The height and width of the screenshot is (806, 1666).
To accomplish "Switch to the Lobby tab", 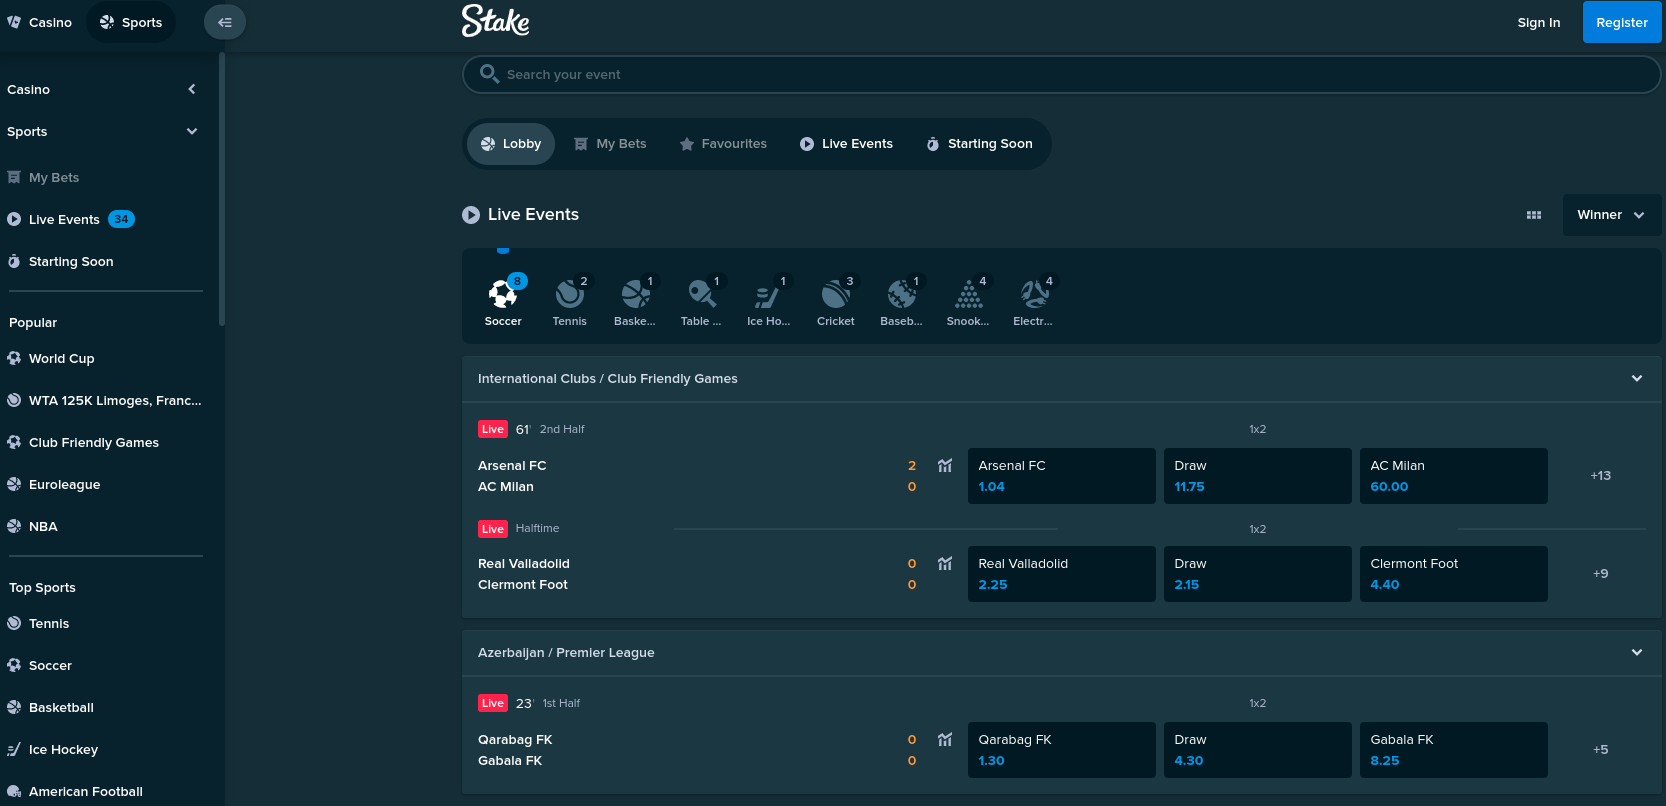I will click(511, 144).
